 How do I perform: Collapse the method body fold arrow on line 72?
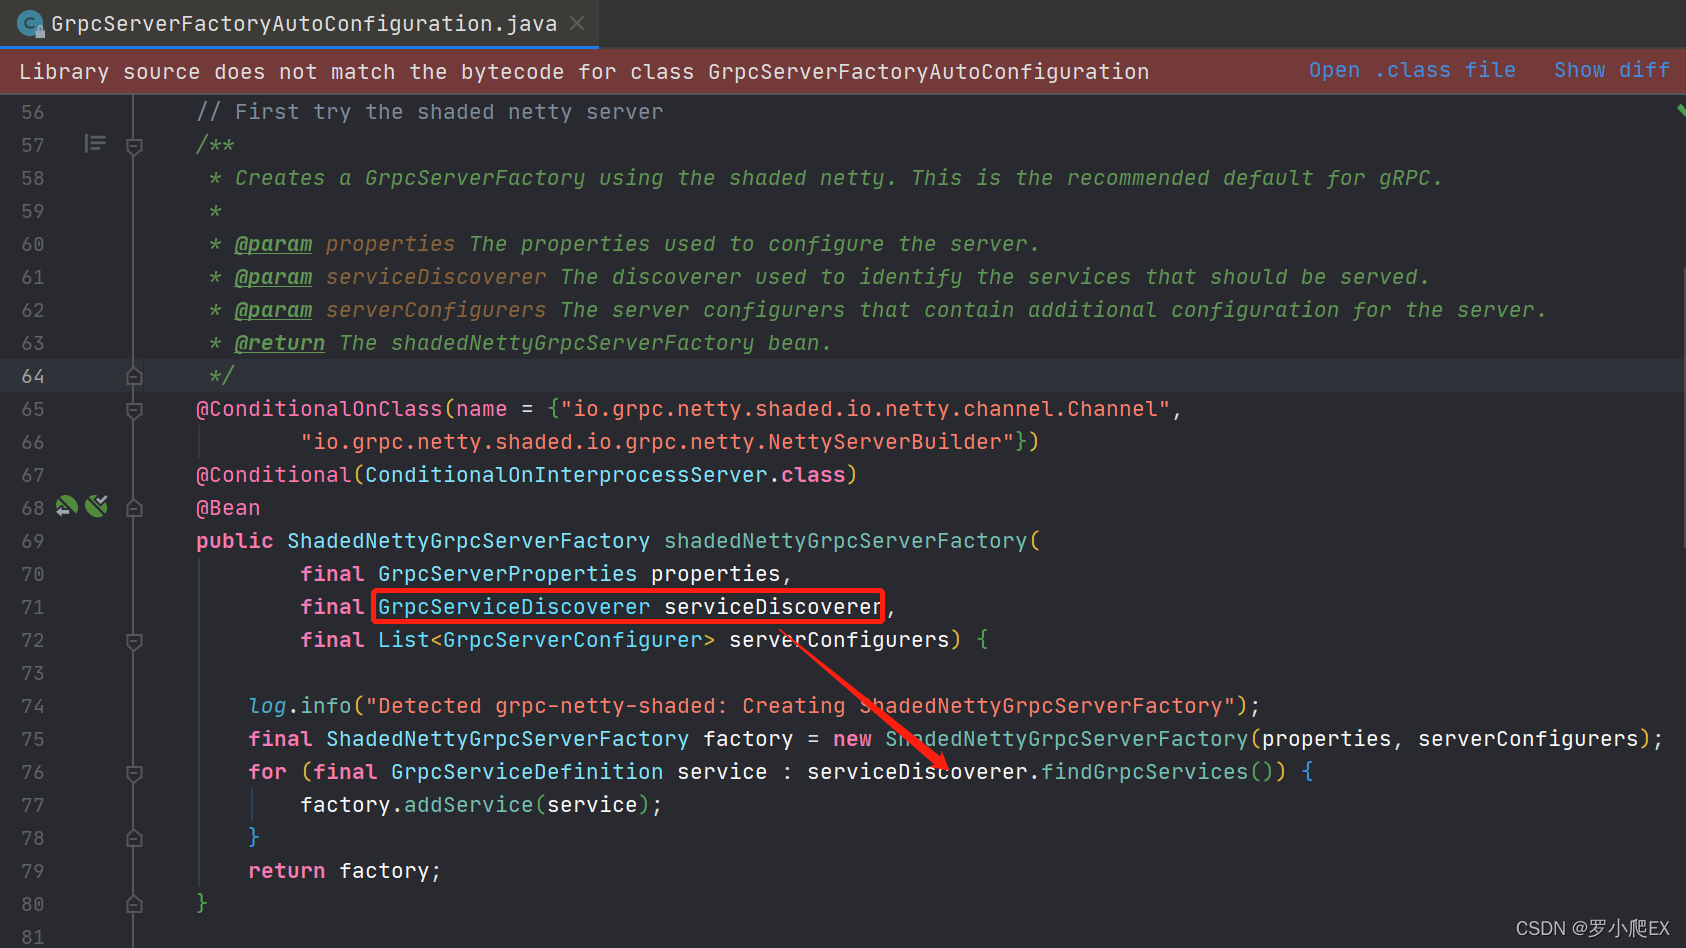[x=135, y=640]
